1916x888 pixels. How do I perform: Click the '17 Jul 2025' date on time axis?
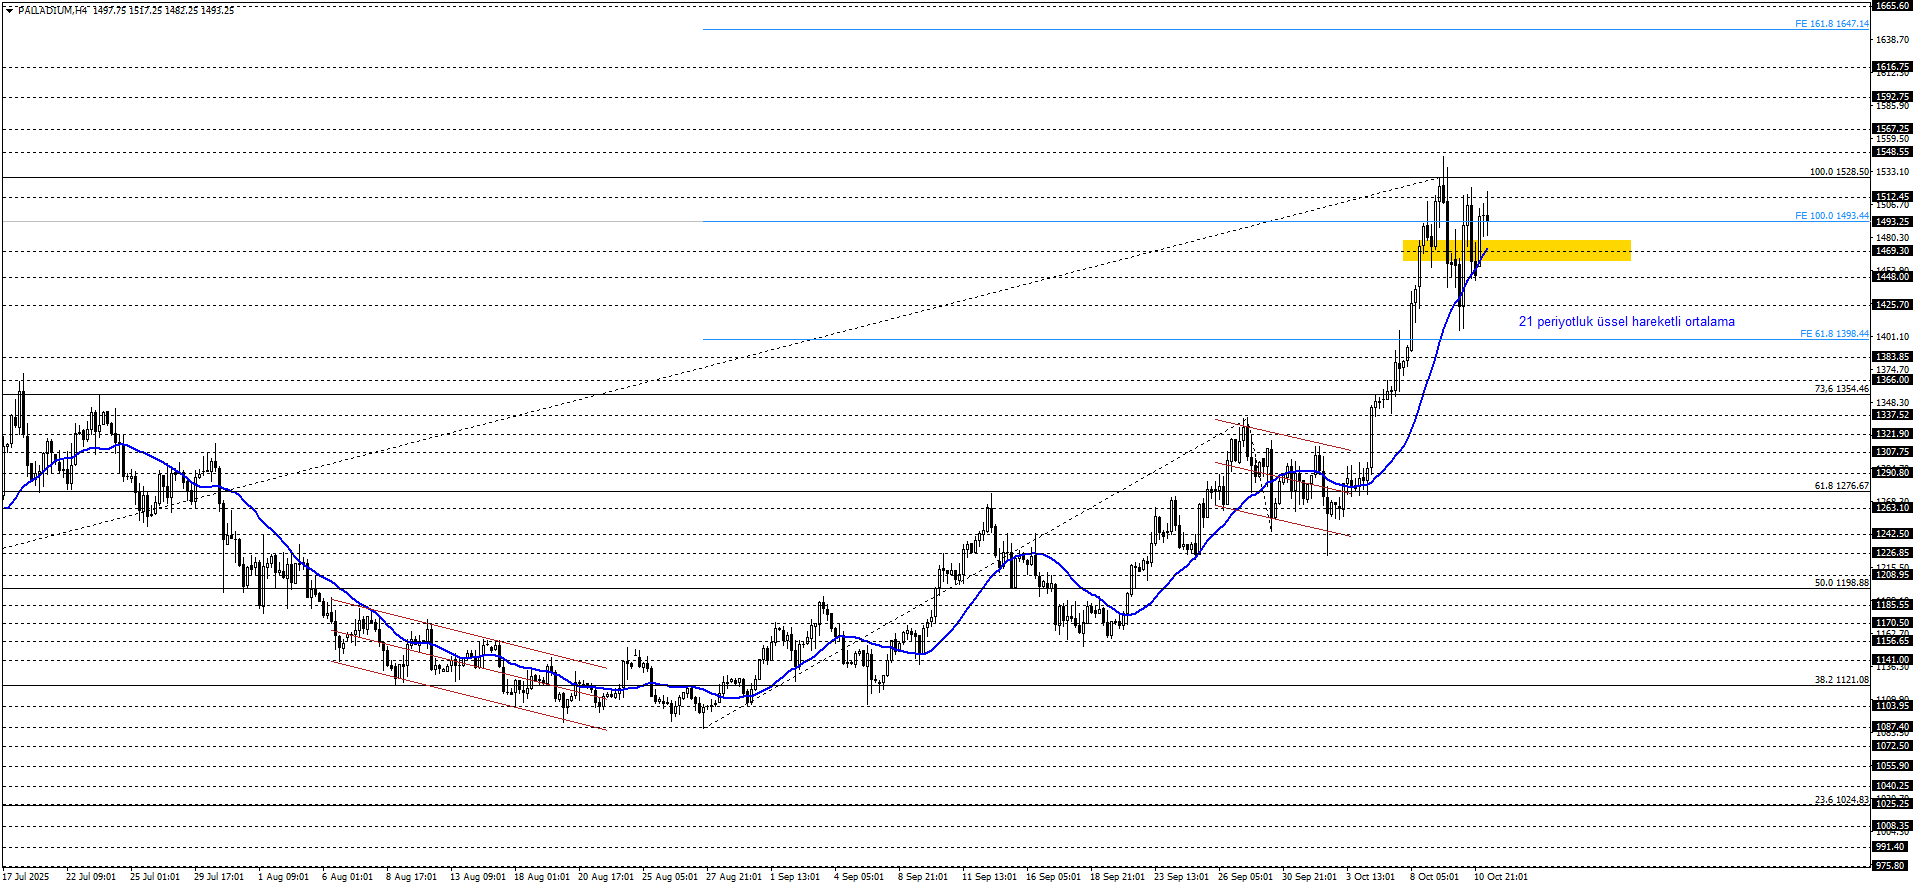click(25, 877)
